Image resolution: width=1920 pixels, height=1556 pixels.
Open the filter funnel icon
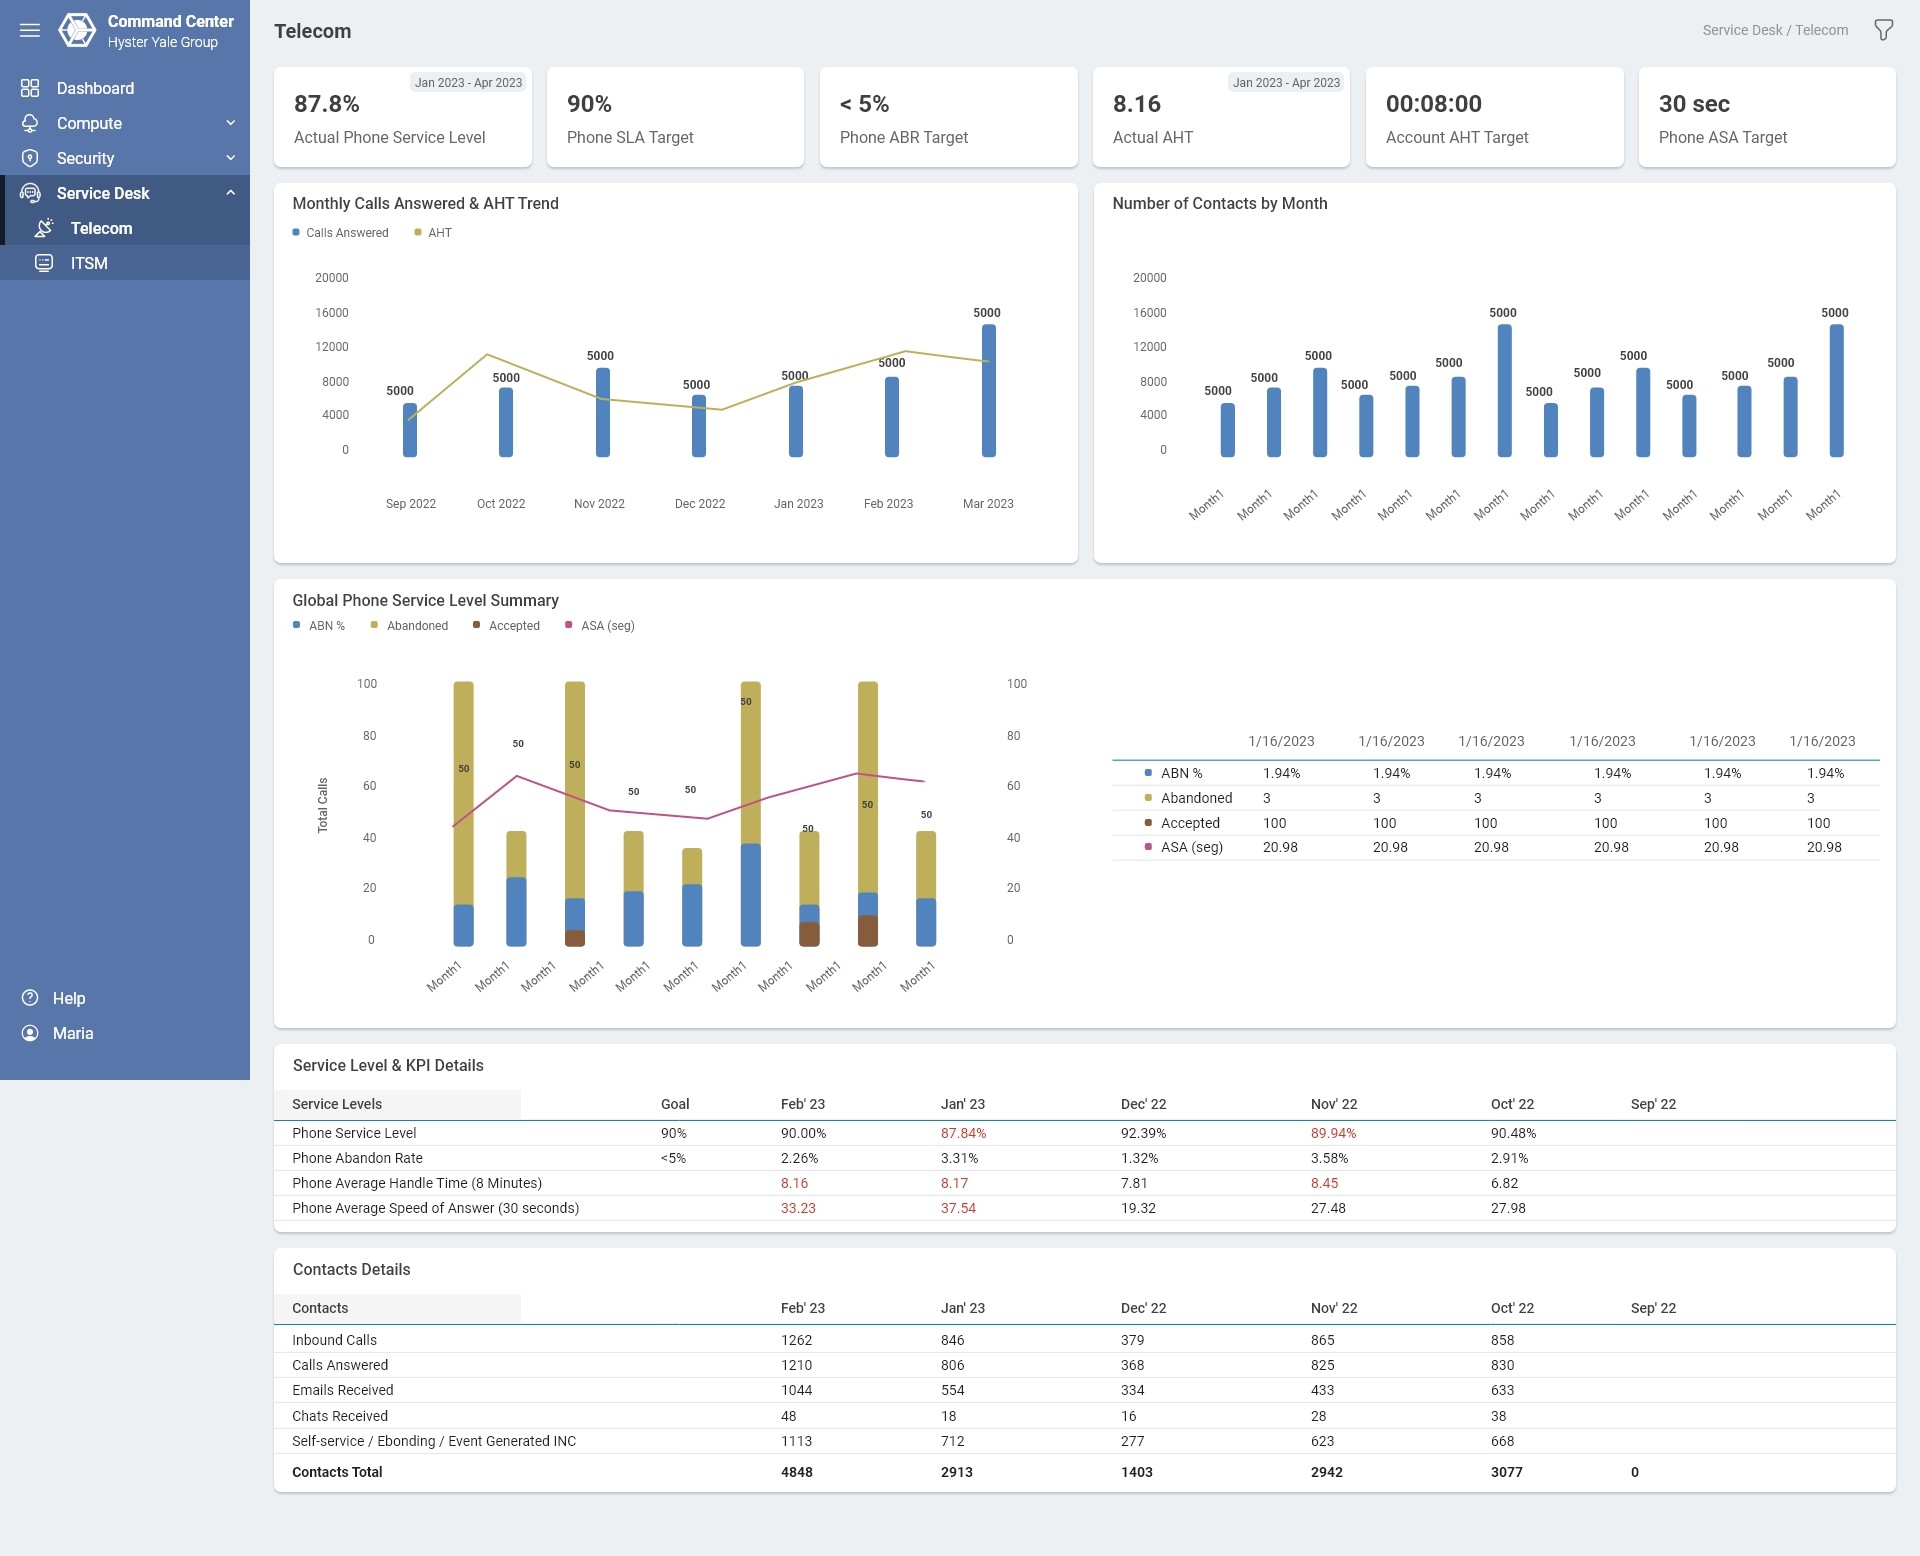click(1883, 30)
